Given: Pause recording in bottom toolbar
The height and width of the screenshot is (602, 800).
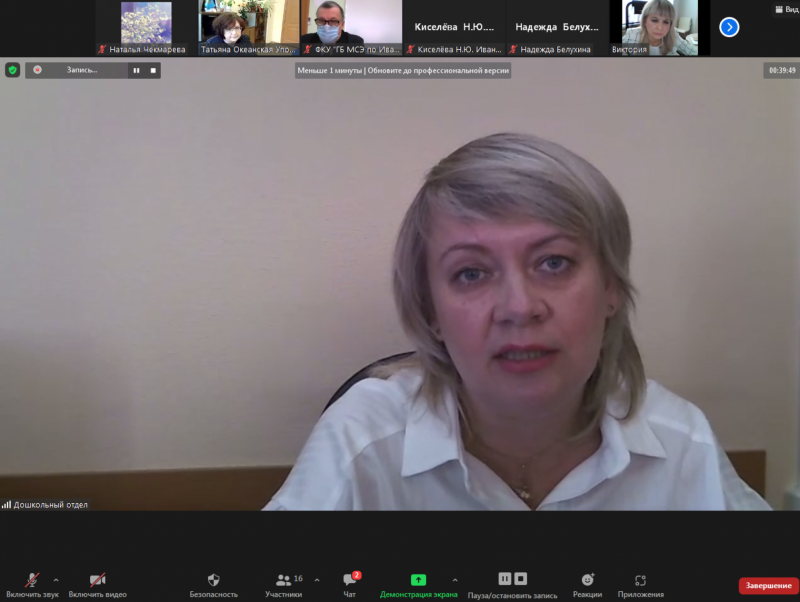Looking at the screenshot, I should click(505, 579).
